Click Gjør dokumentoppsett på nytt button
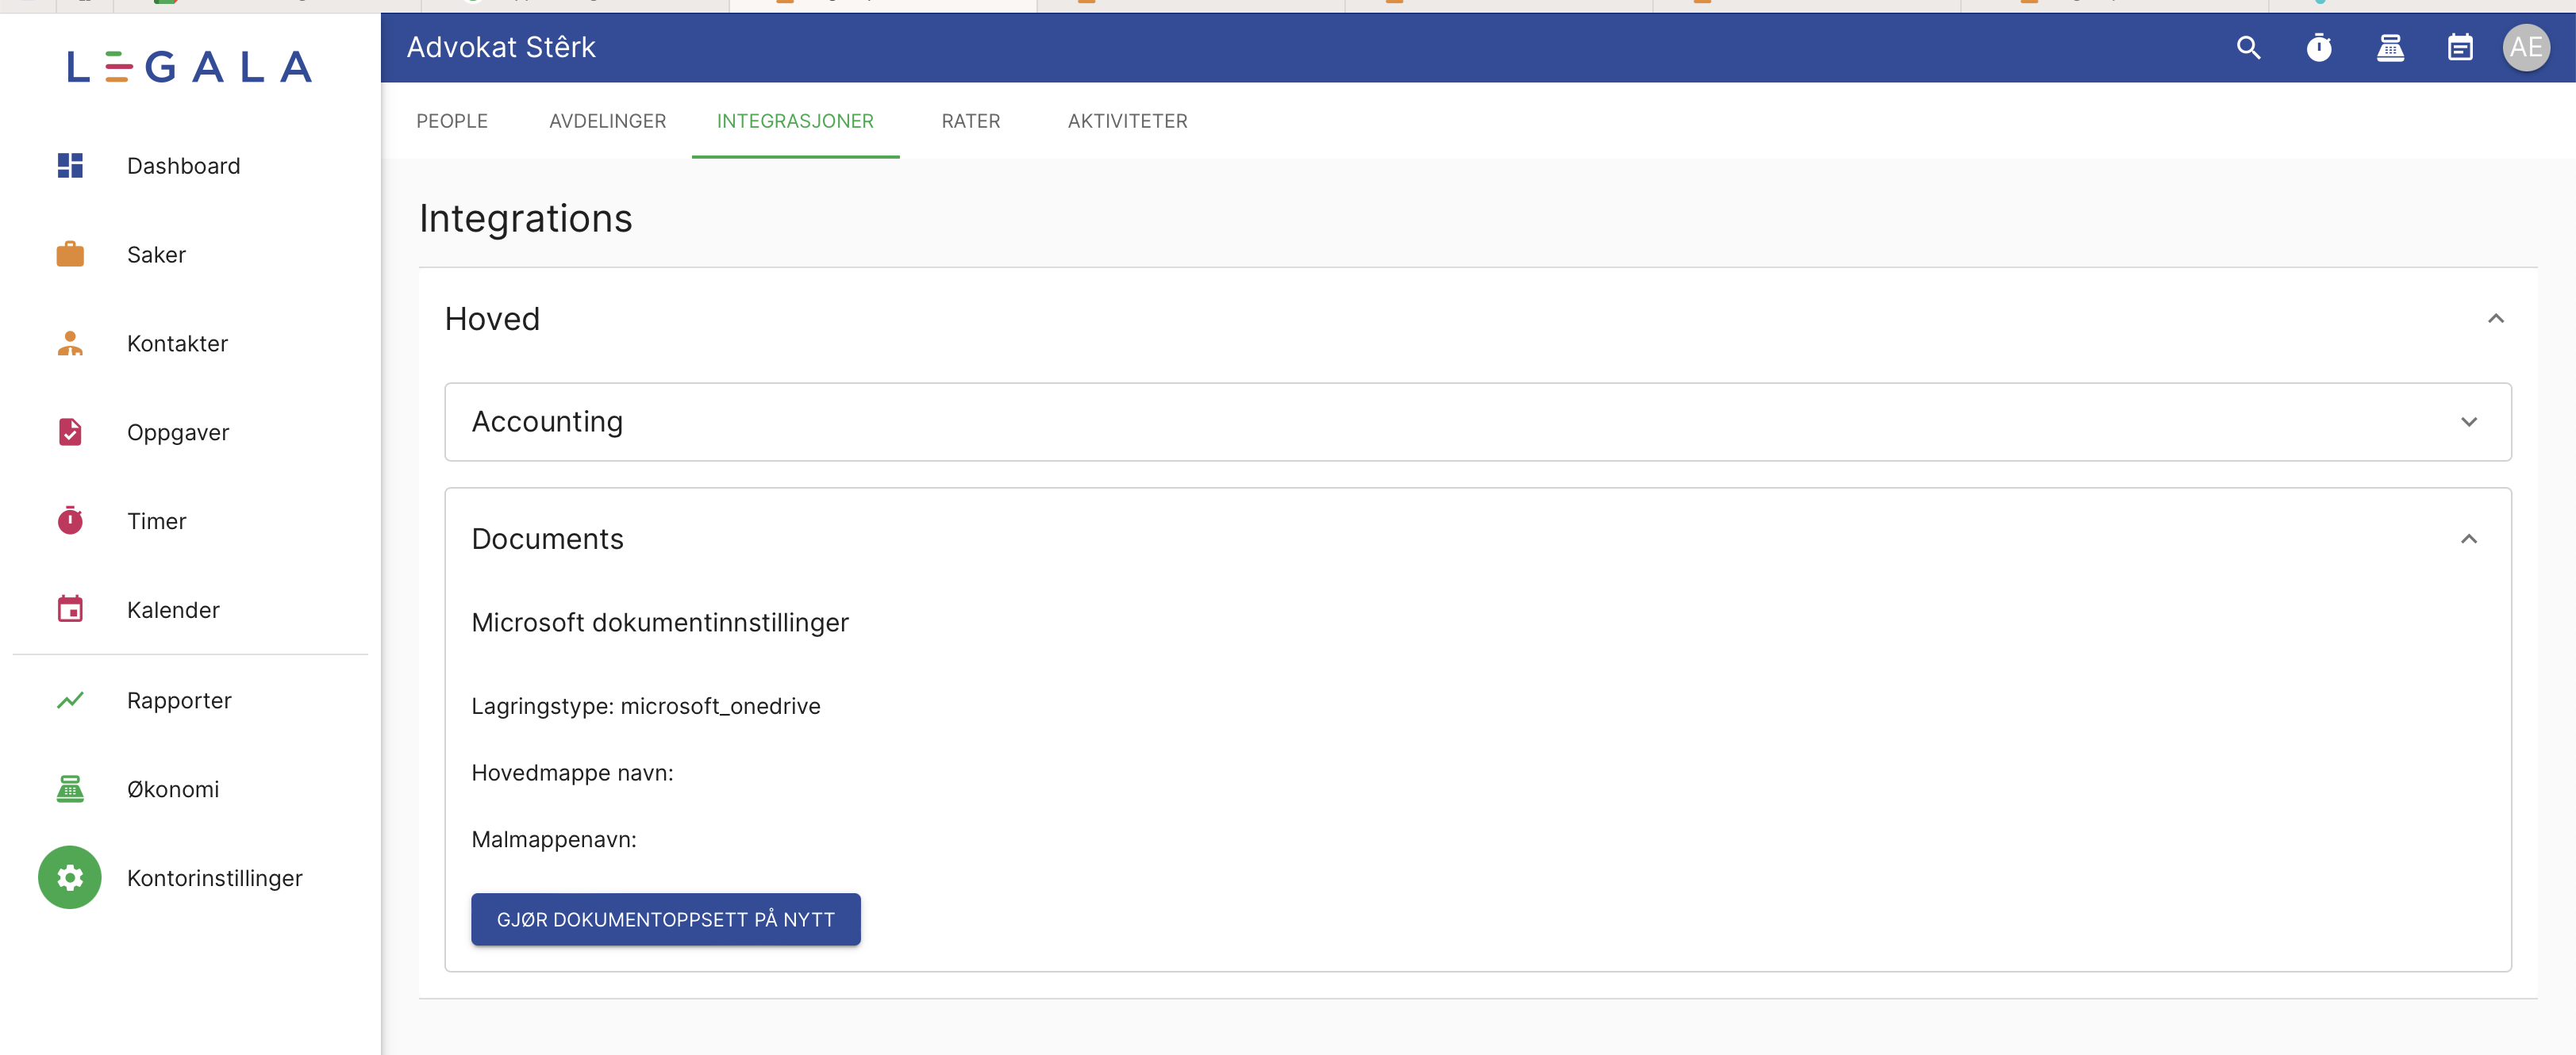Viewport: 2576px width, 1055px height. (665, 919)
